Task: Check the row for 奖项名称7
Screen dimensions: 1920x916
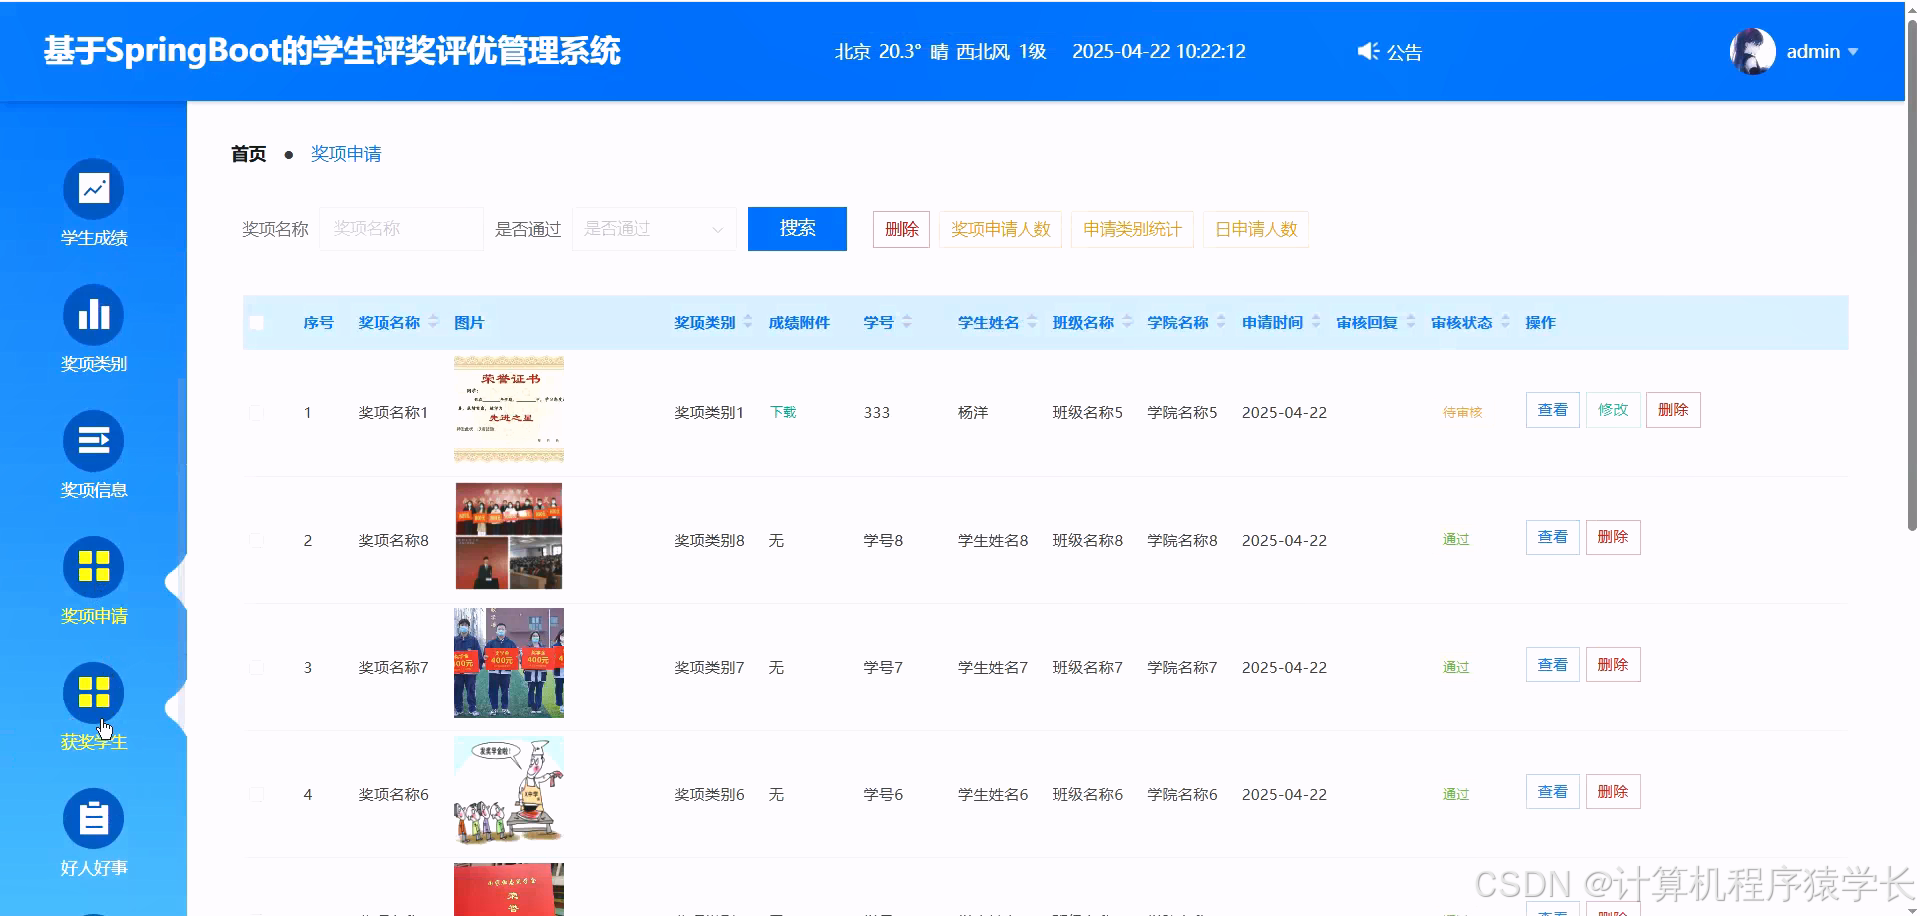Action: pos(257,667)
